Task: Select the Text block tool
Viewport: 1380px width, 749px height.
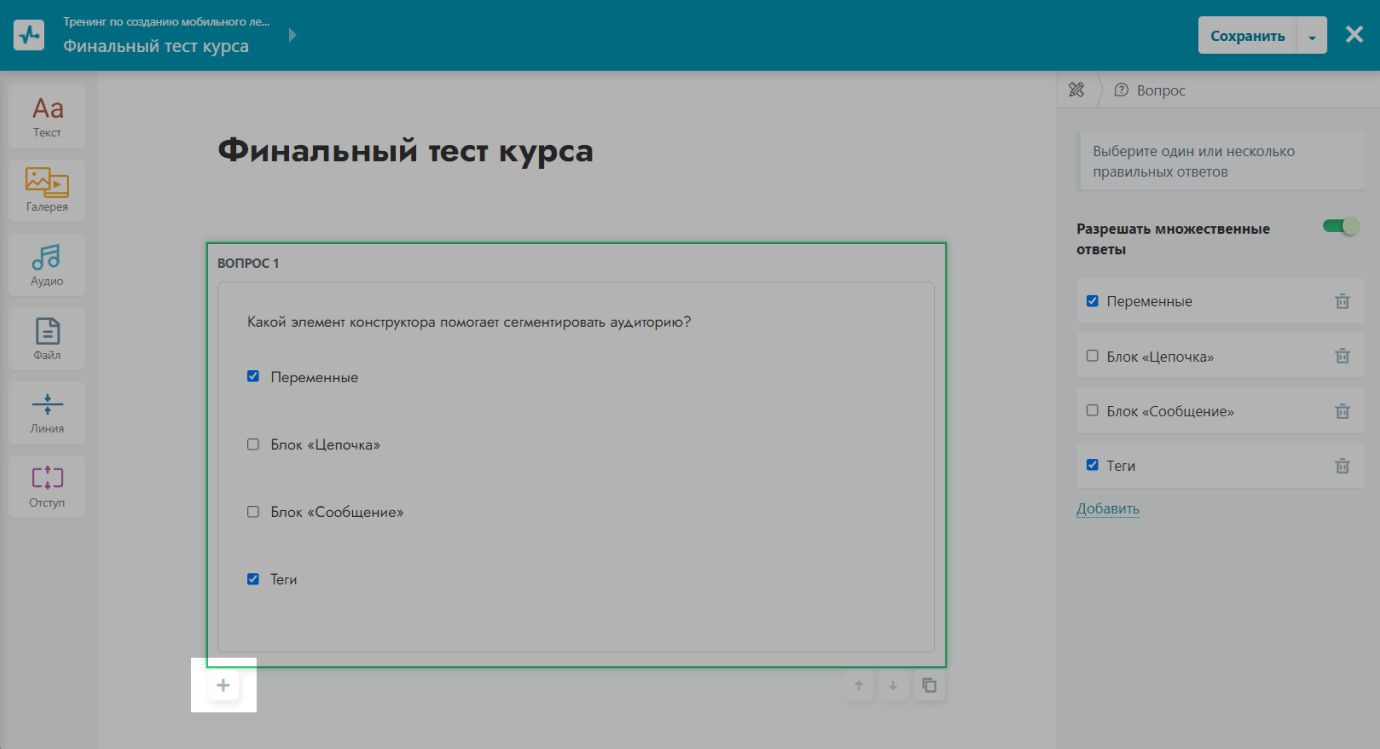Action: pyautogui.click(x=47, y=116)
